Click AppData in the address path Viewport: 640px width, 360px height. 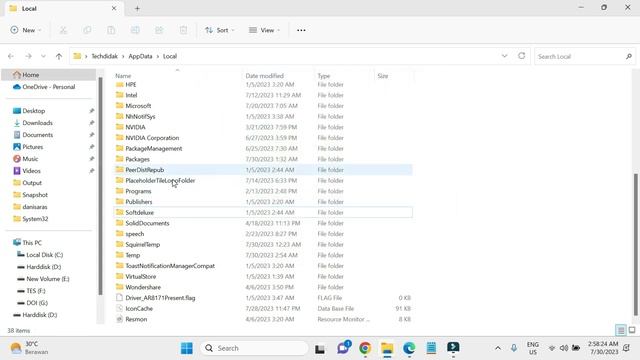tap(140, 56)
